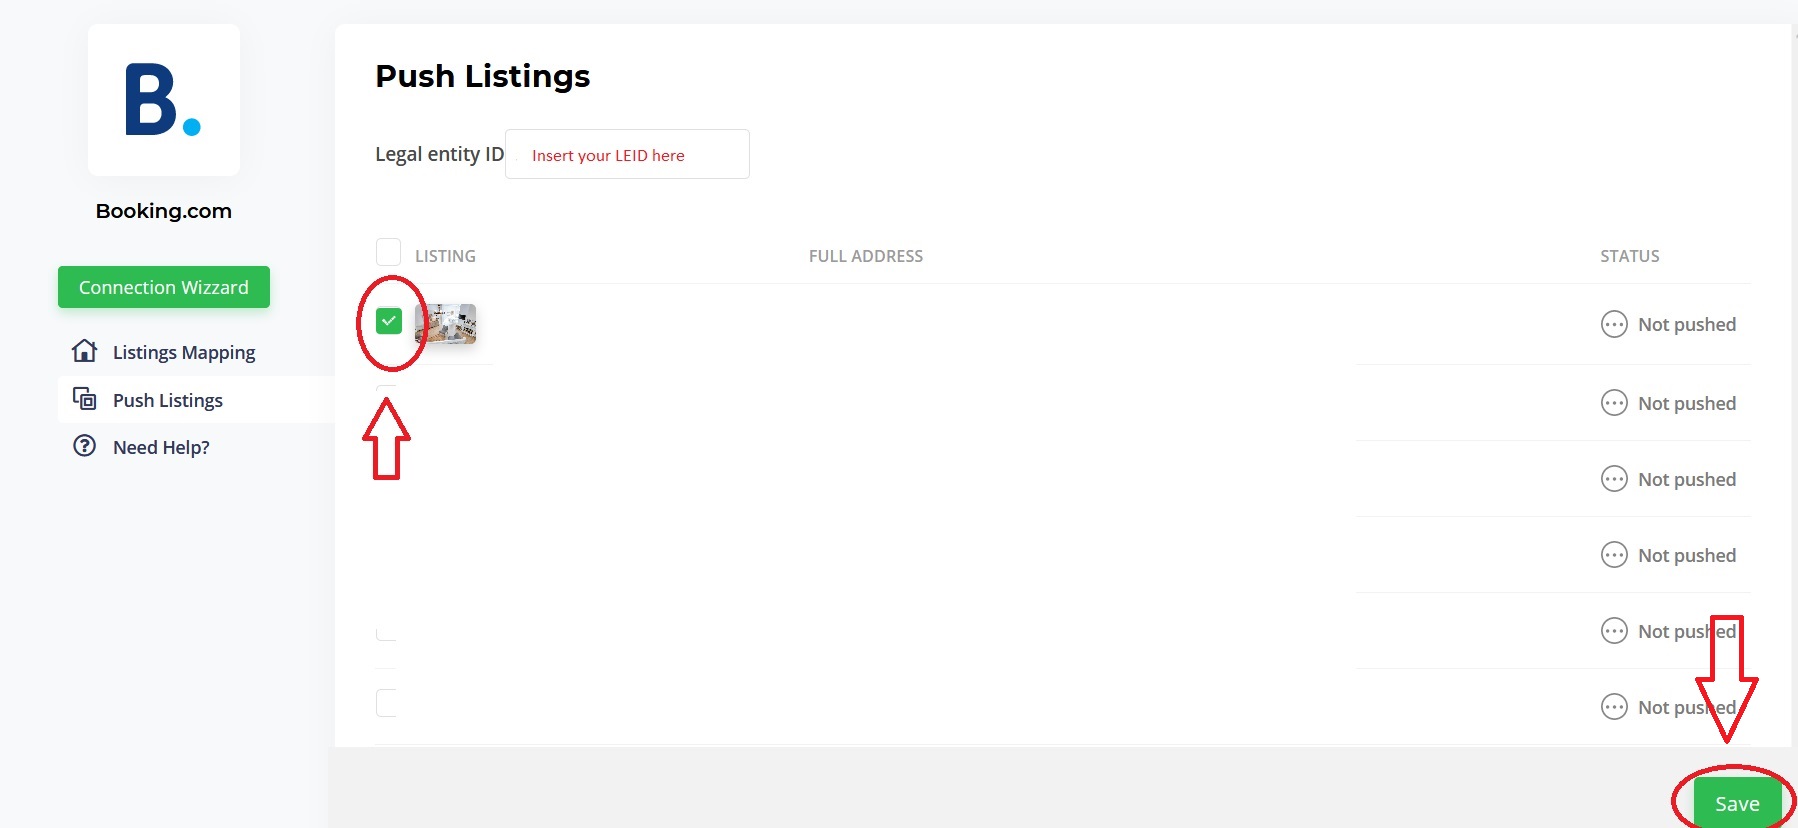The height and width of the screenshot is (828, 1798).
Task: Check the checkbox in the bottom listing row
Action: pyautogui.click(x=387, y=703)
